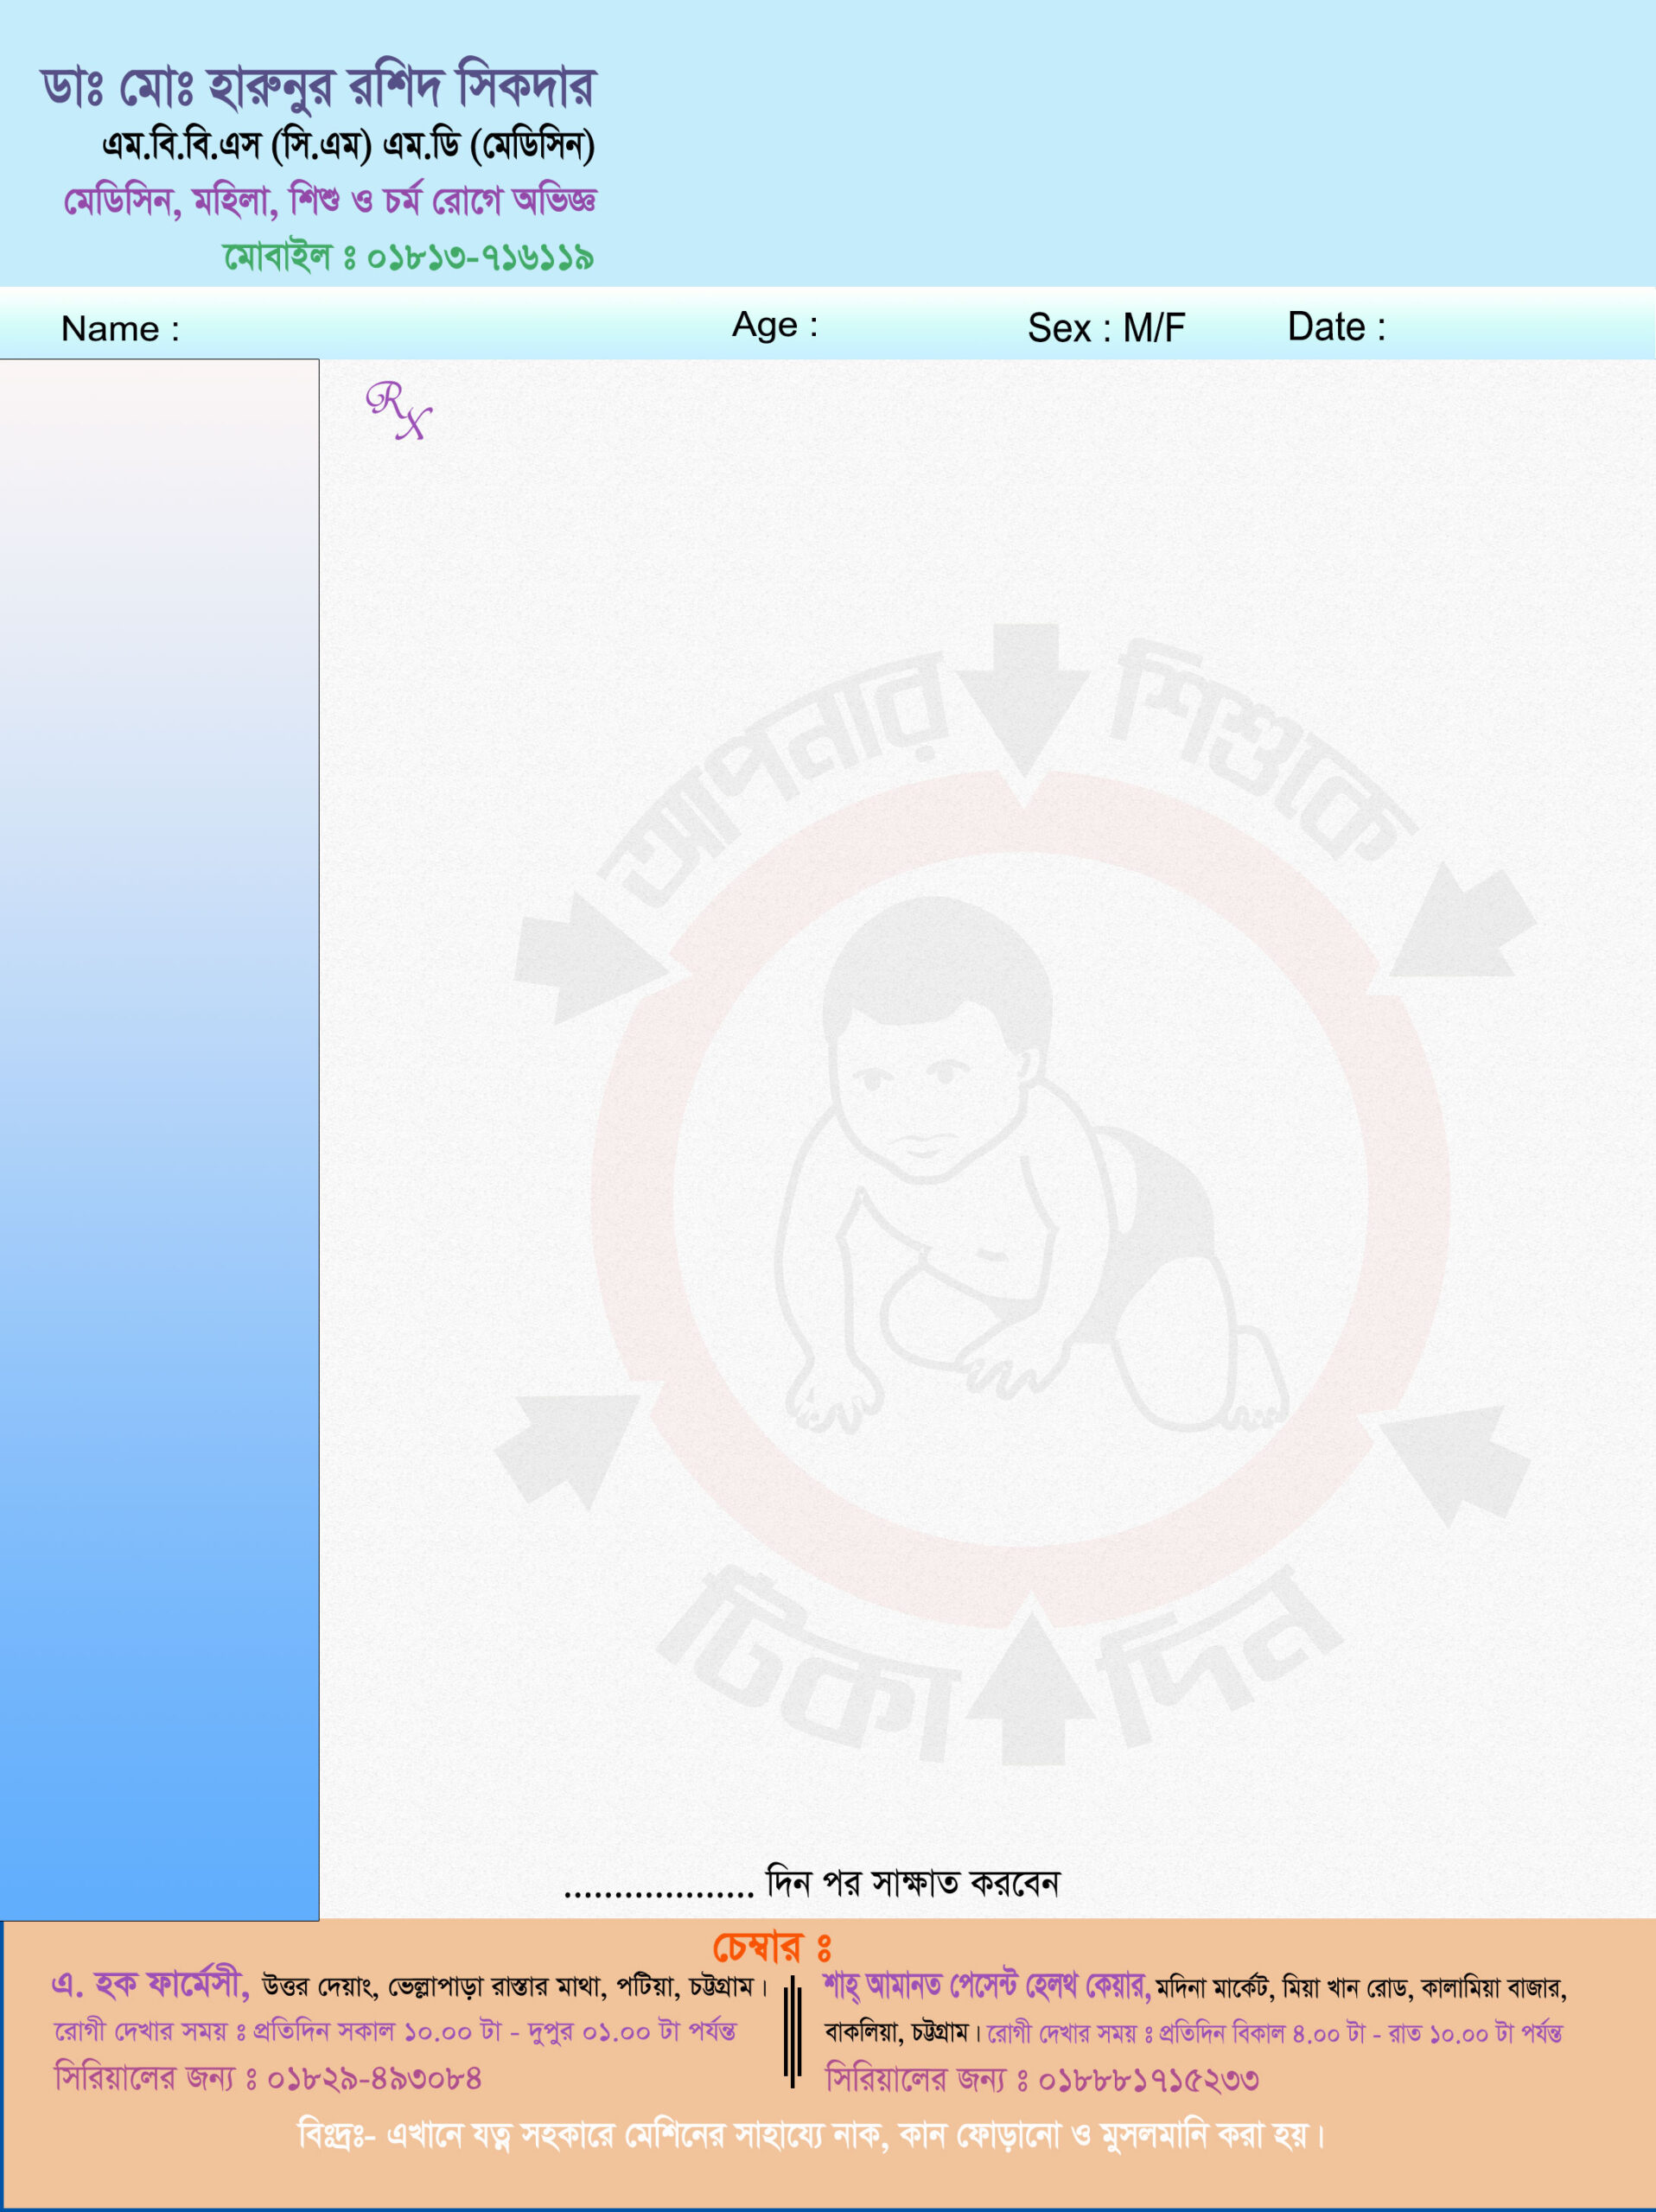The height and width of the screenshot is (2212, 1656).
Task: Click the green mobile number ০১৮১৩-৭১৬১১৯
Action: coord(480,258)
